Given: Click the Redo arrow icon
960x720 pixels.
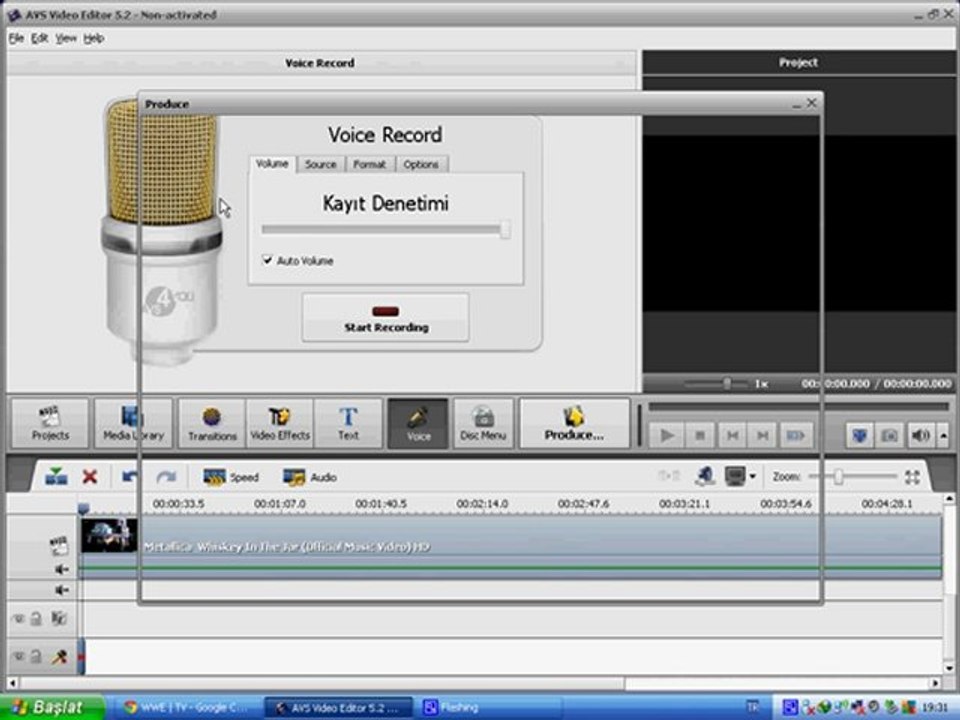Looking at the screenshot, I should click(x=166, y=476).
